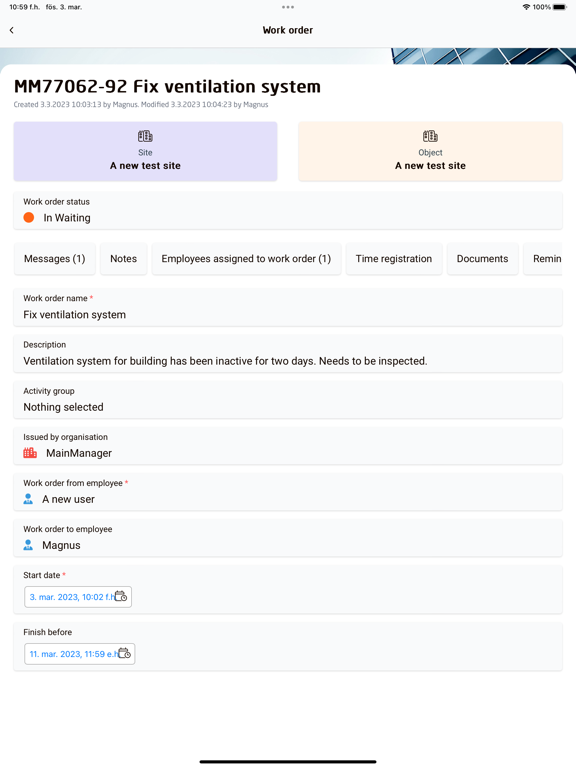Click the red MainManager organisation icon
This screenshot has height=768, width=576.
pyautogui.click(x=30, y=453)
